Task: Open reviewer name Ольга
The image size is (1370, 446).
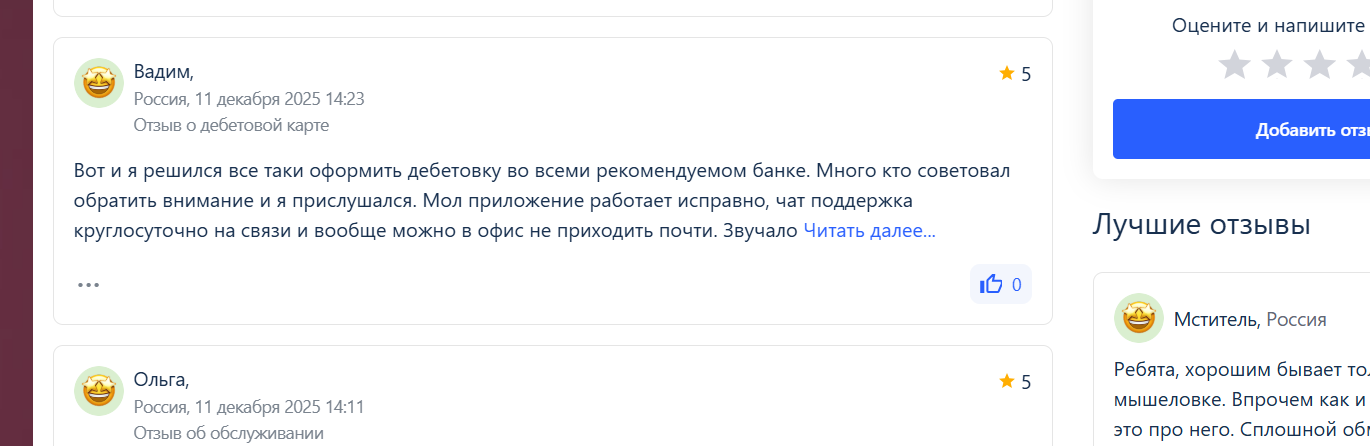Action: [160, 379]
